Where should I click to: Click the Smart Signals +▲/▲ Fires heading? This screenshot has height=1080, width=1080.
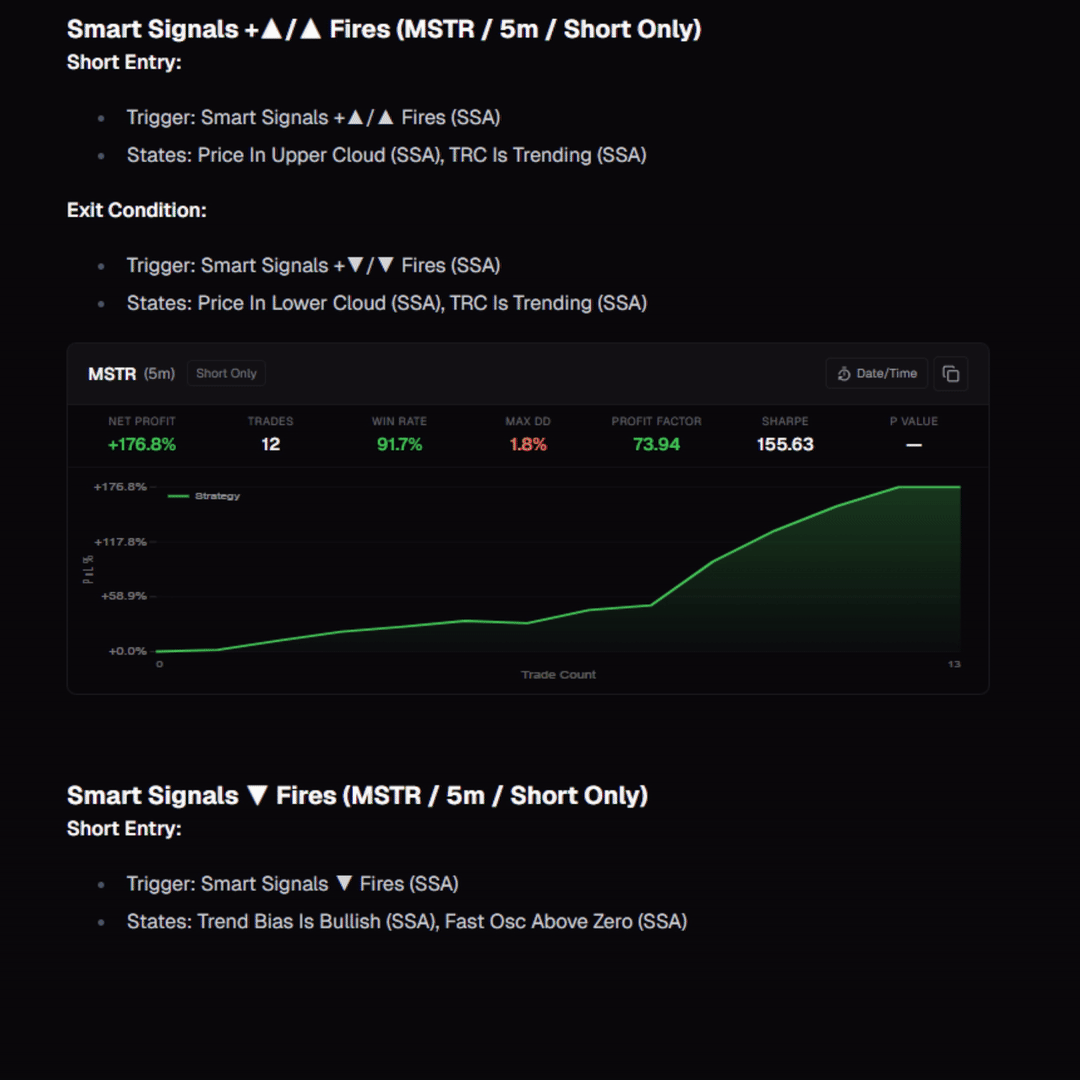click(384, 30)
